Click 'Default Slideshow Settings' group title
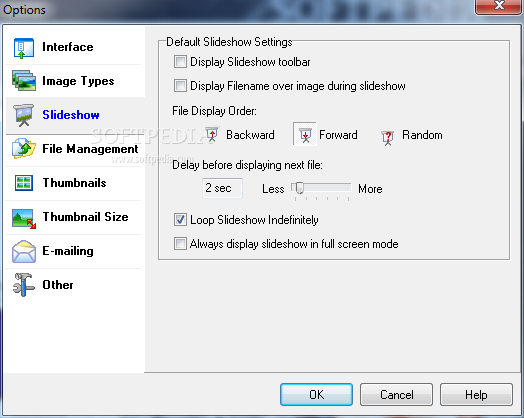This screenshot has height=418, width=524. 229,42
